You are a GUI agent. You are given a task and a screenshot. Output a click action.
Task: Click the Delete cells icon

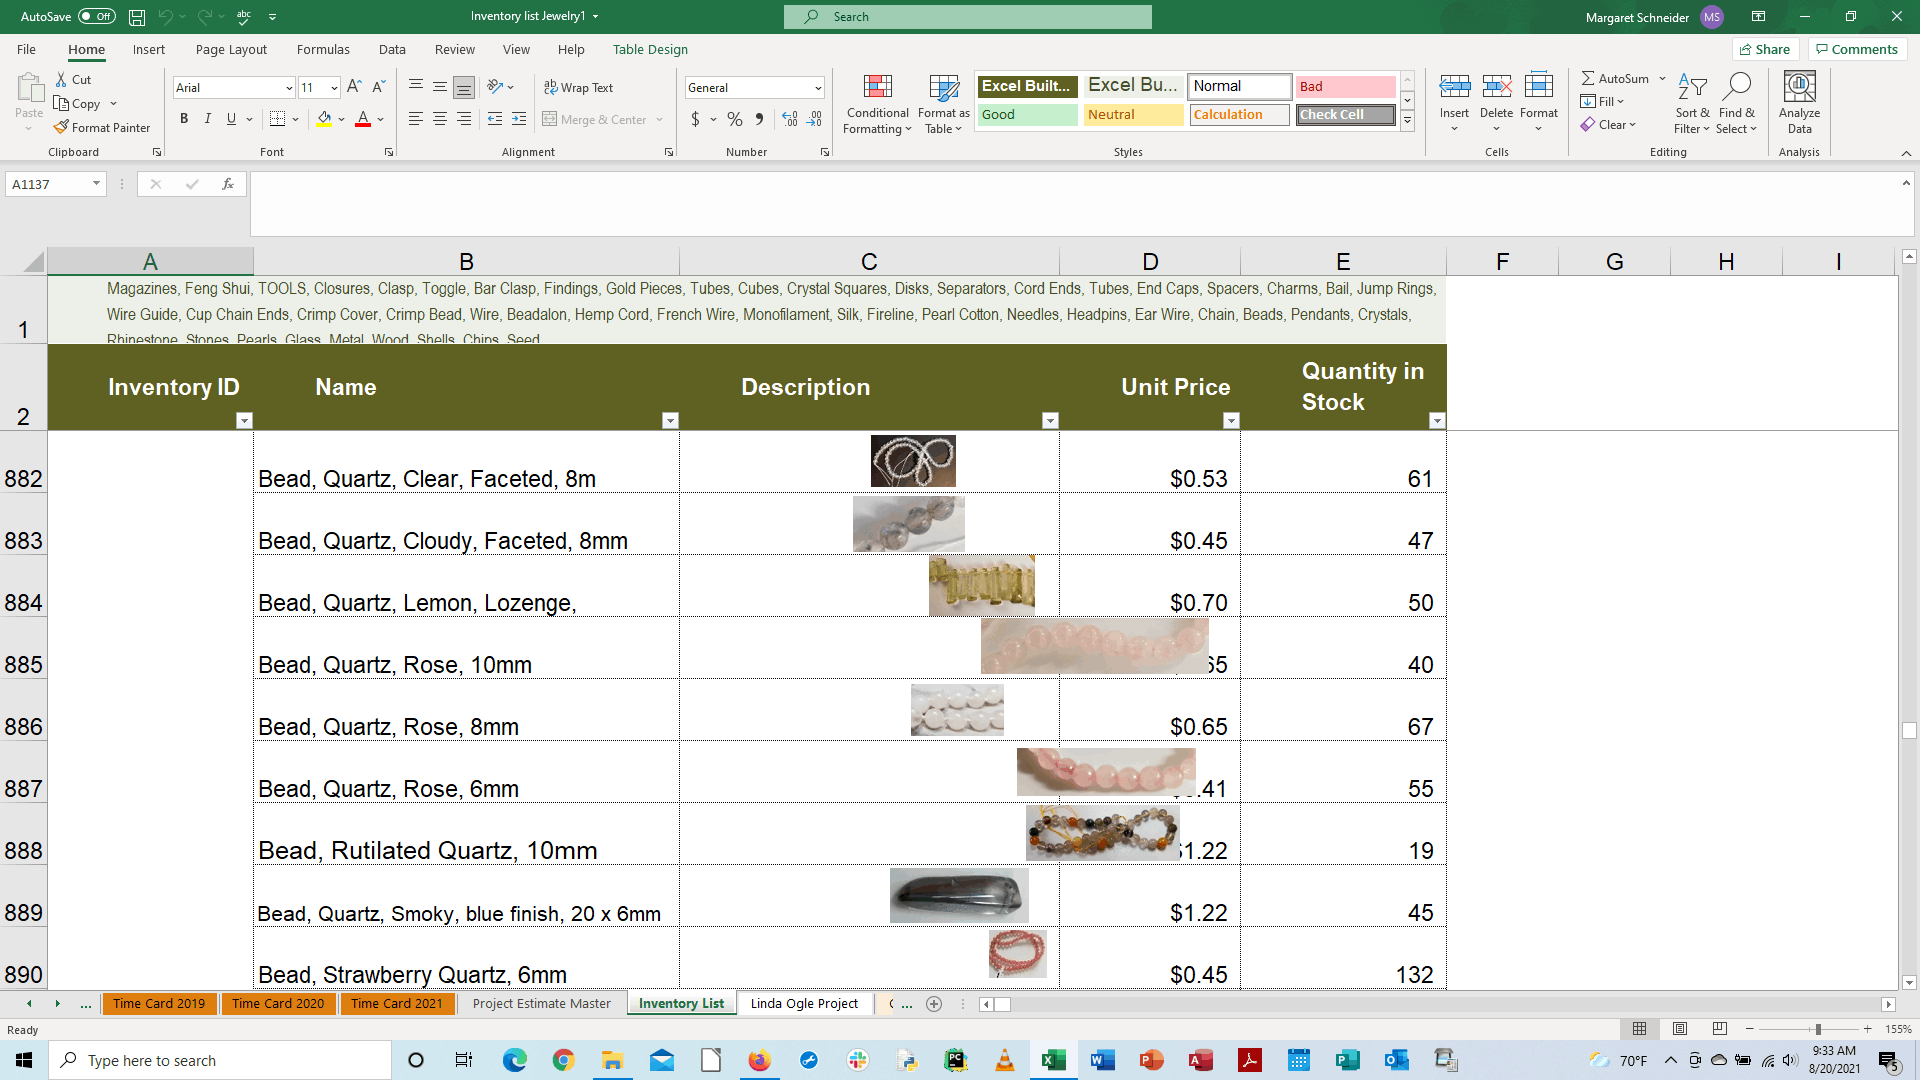click(1496, 87)
